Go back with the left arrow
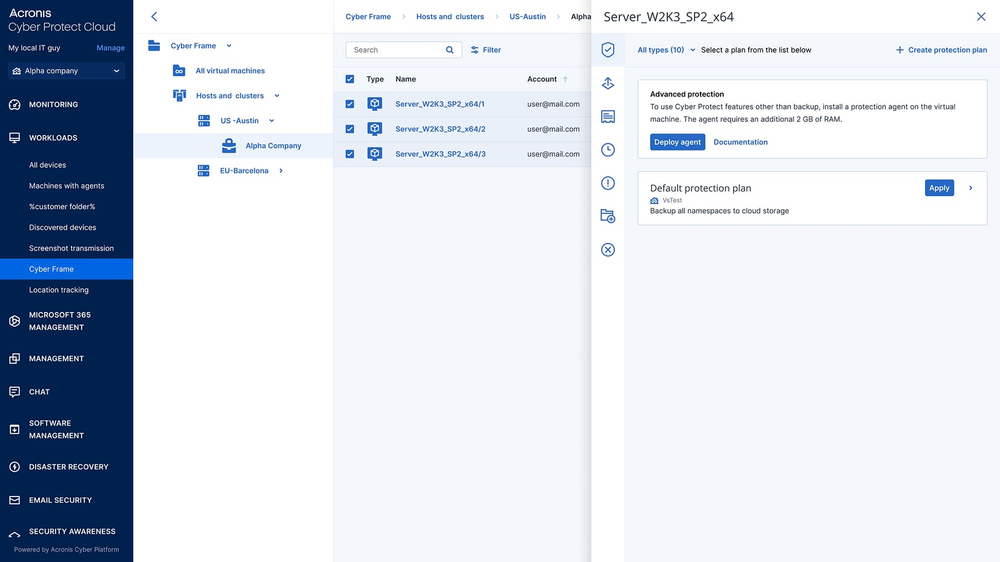 [154, 17]
